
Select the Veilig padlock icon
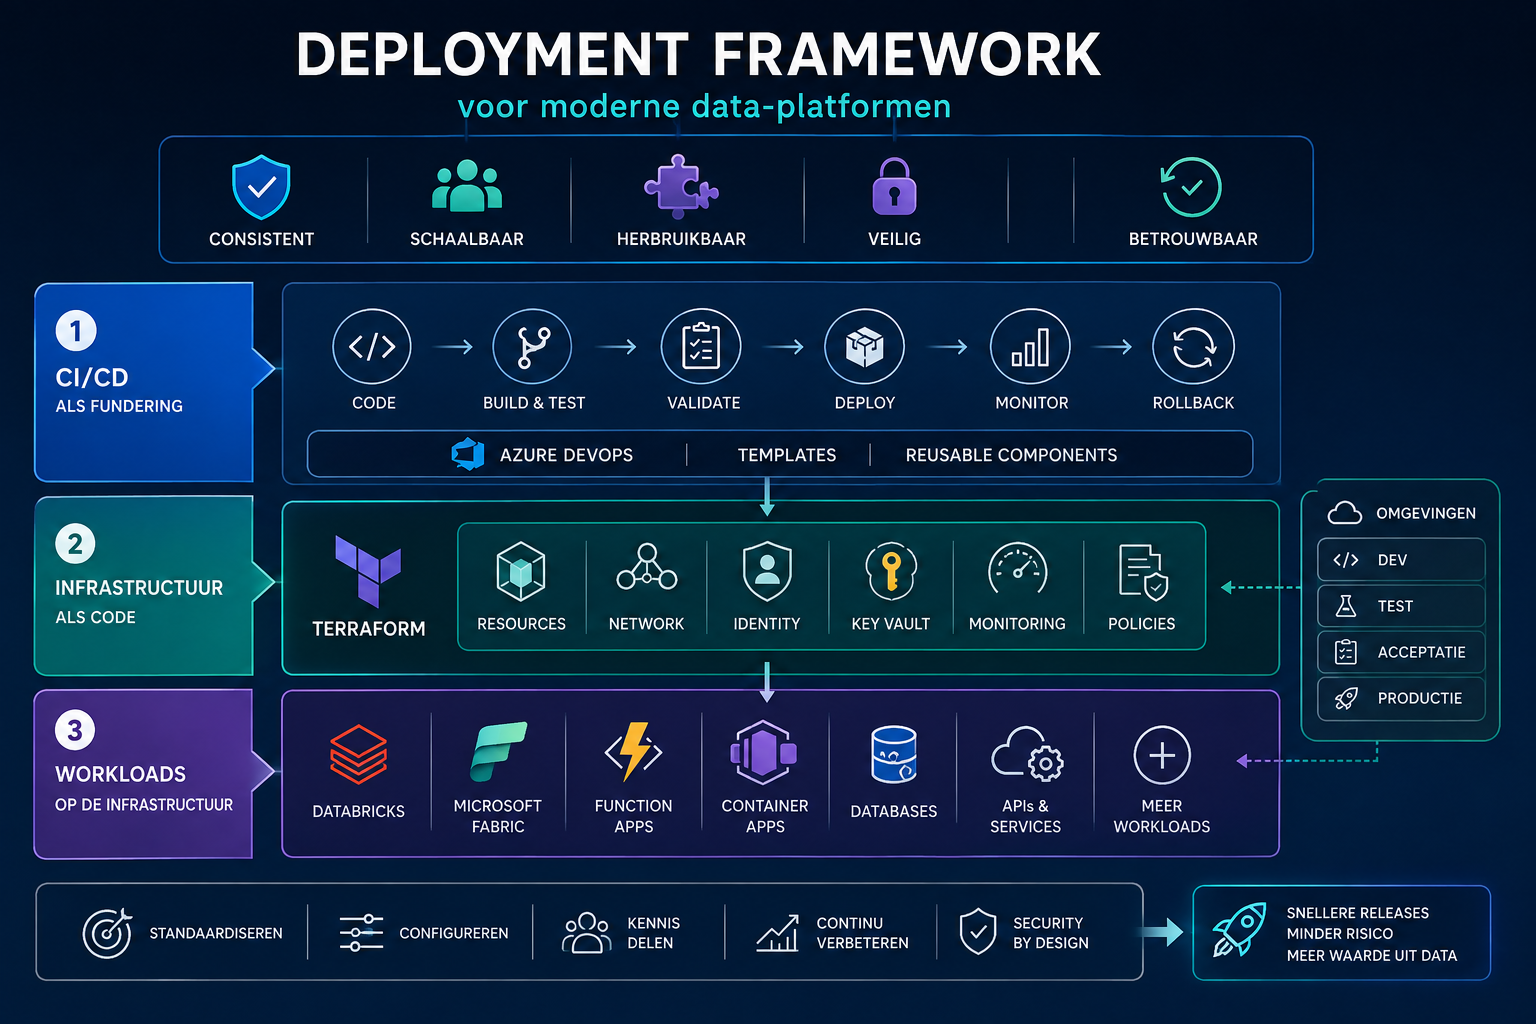point(894,187)
